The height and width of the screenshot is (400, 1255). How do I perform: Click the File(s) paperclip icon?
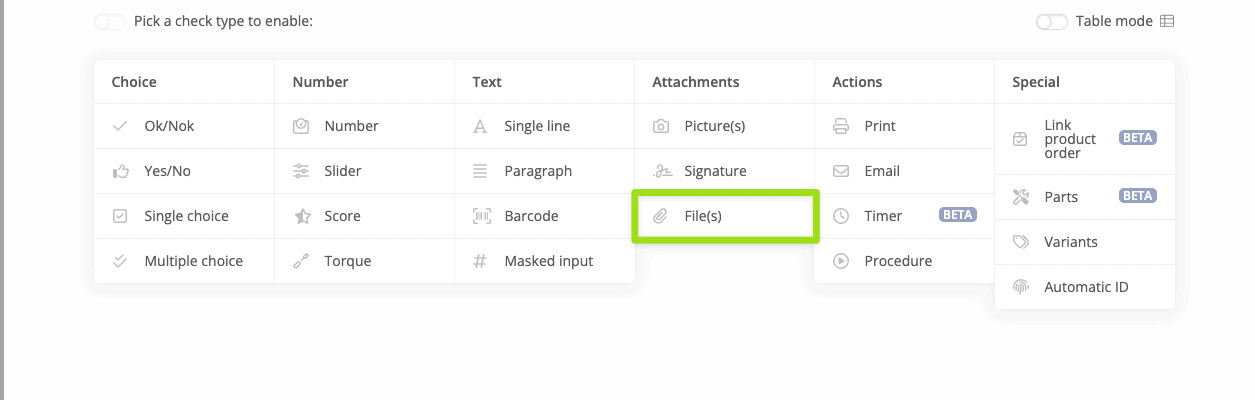click(661, 216)
